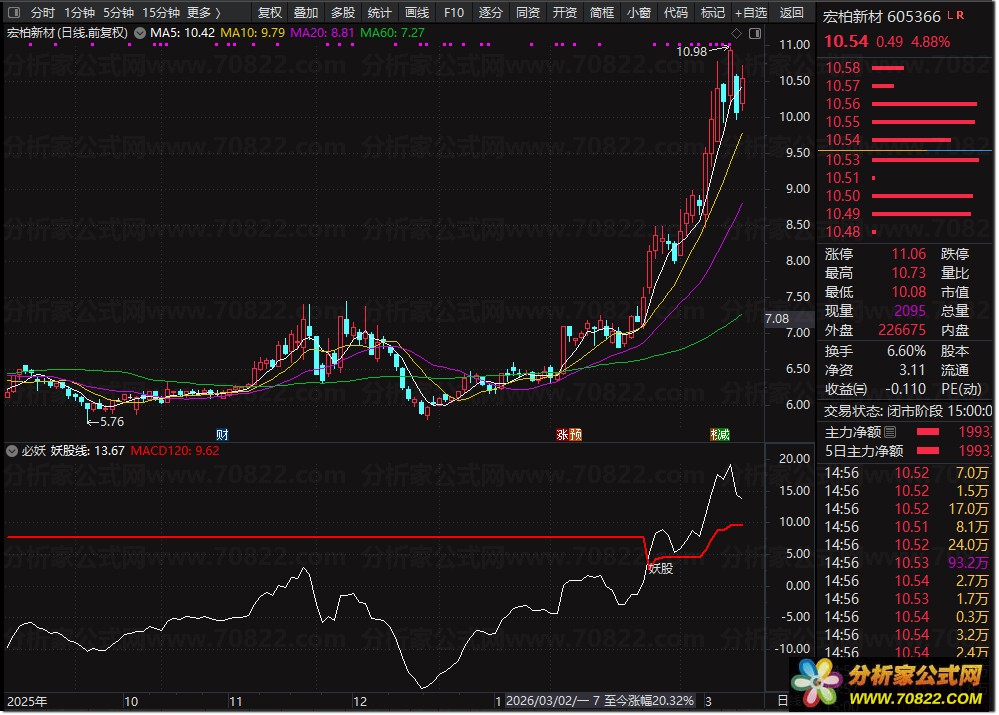The image size is (999, 715).
Task: Toggle the 小窗 small window mode
Action: pyautogui.click(x=638, y=13)
